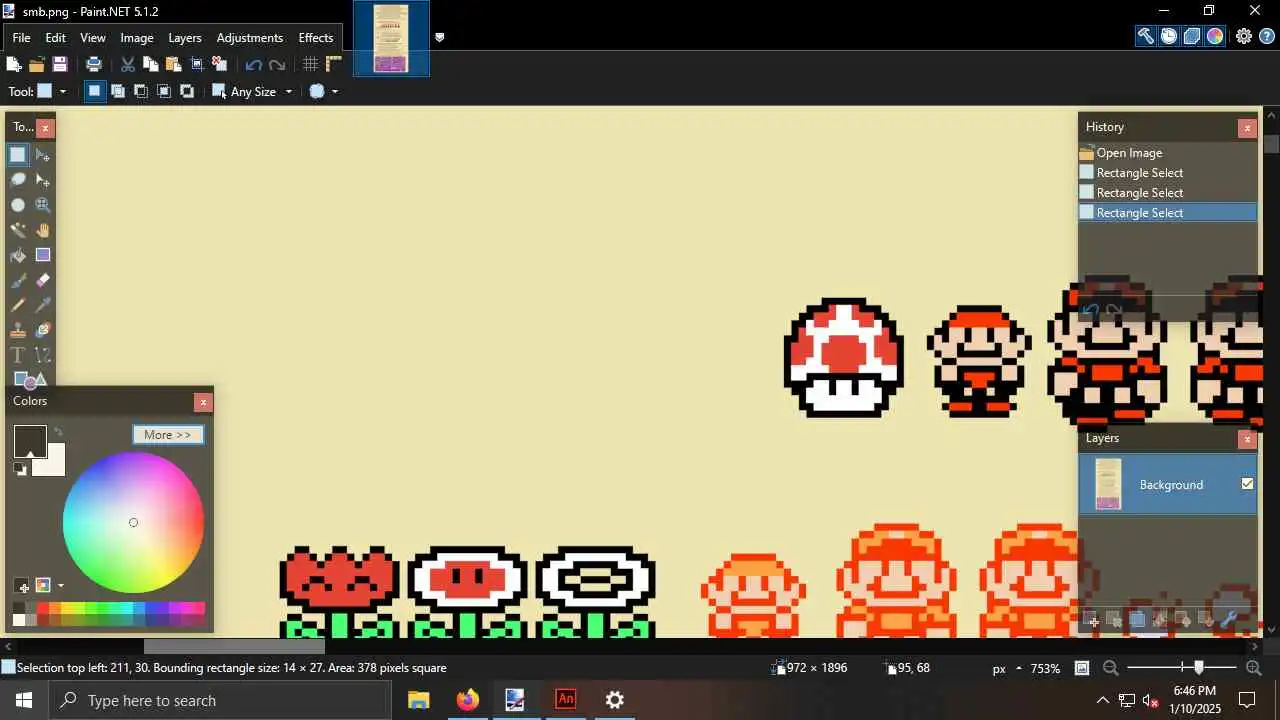Select the Ellipse Select tool

18,204
